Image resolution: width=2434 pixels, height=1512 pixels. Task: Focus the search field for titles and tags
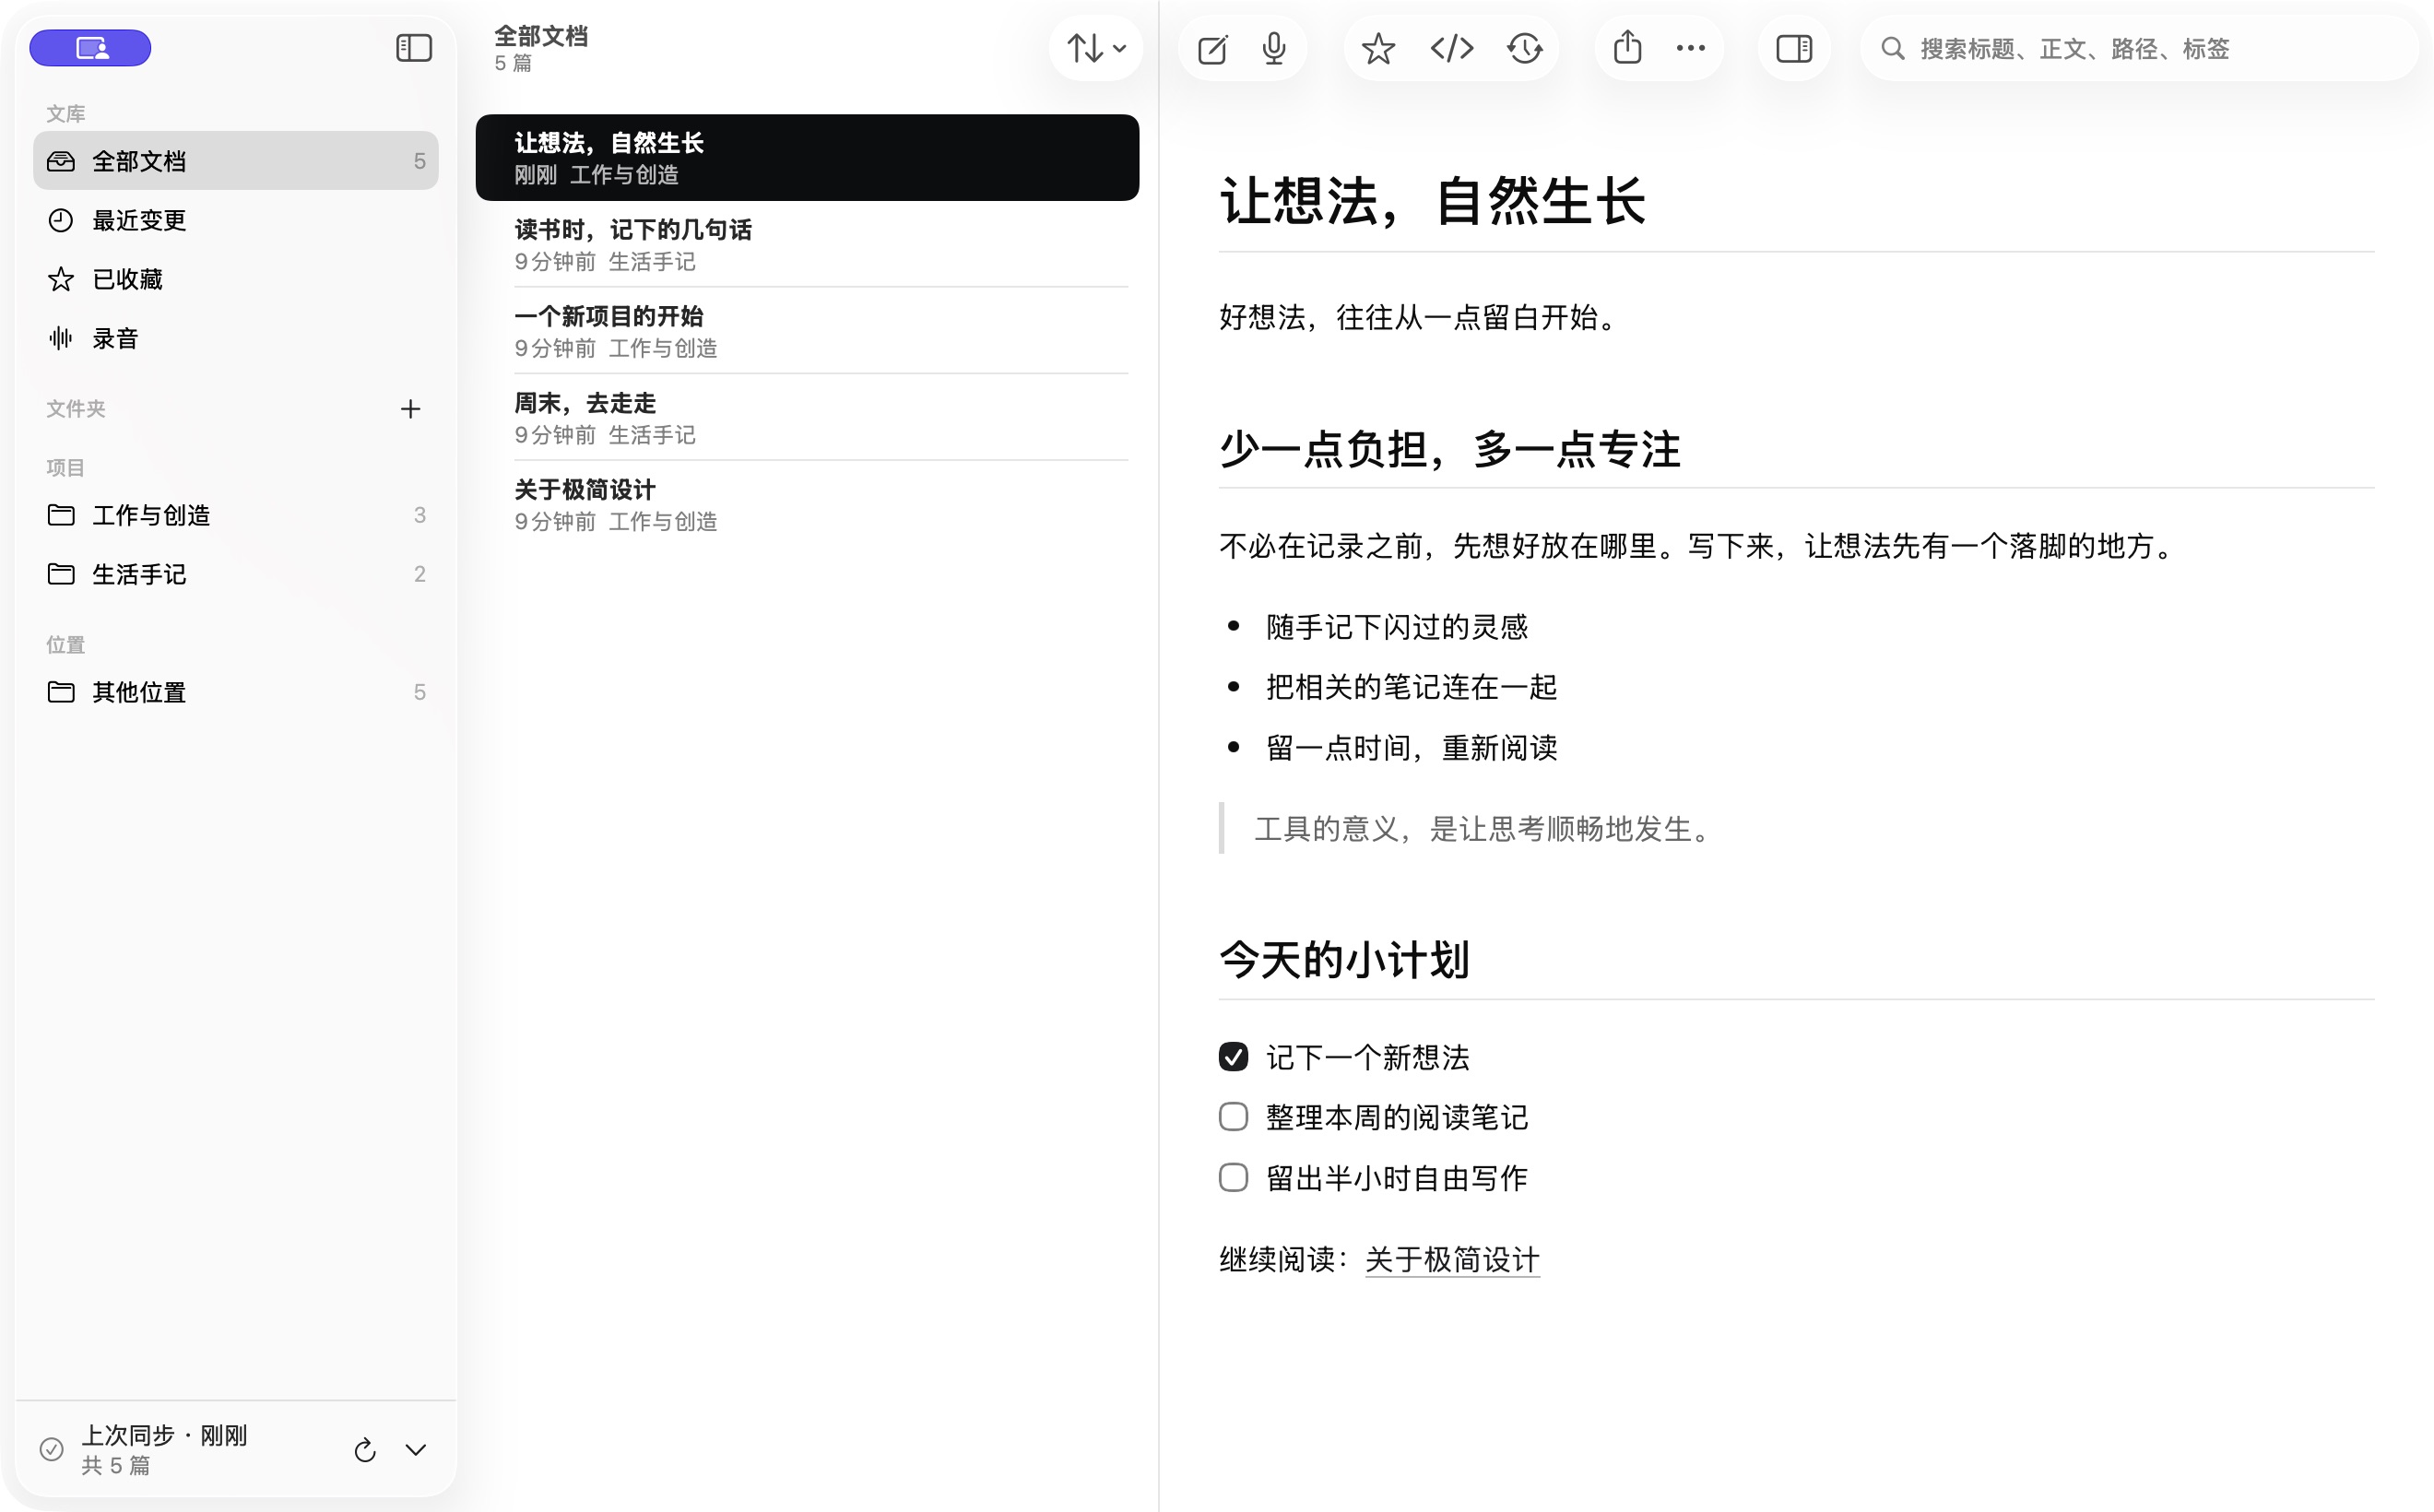[2140, 48]
